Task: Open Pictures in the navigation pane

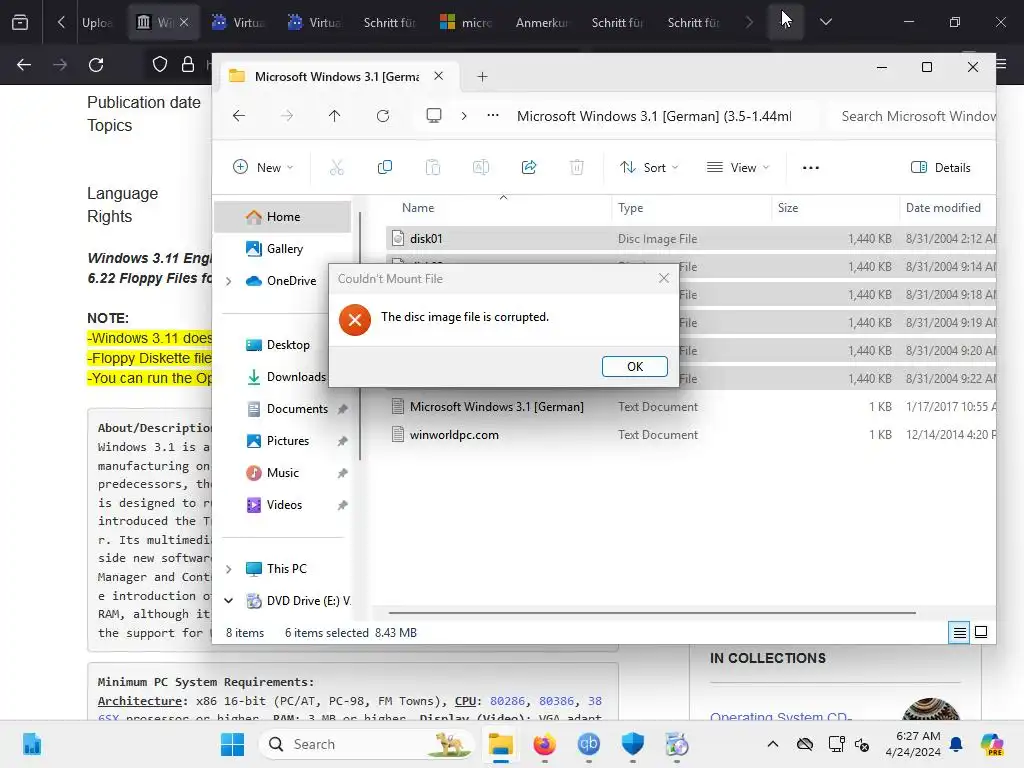Action: pos(287,441)
